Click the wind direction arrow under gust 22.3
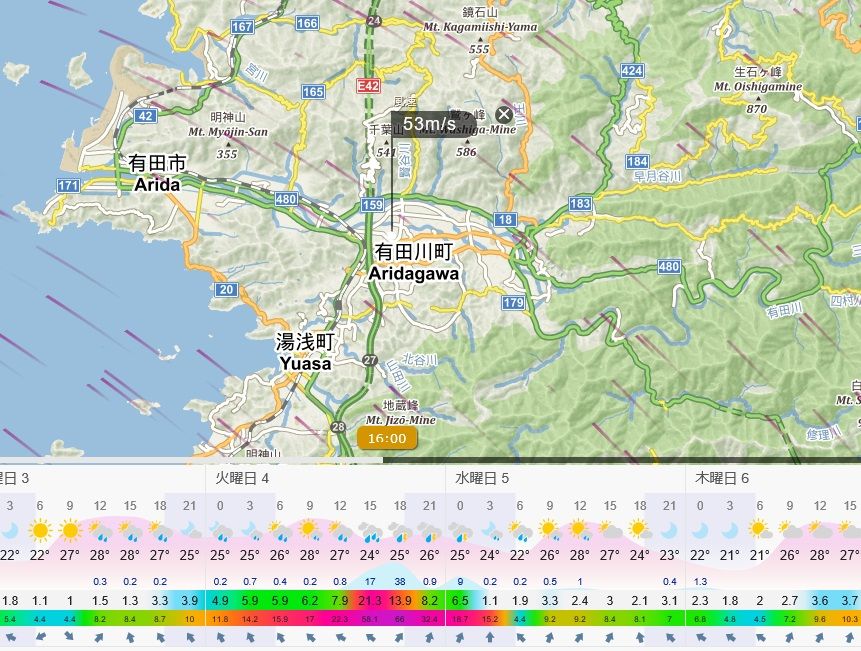Screen dimensions: 861x651 [340, 638]
